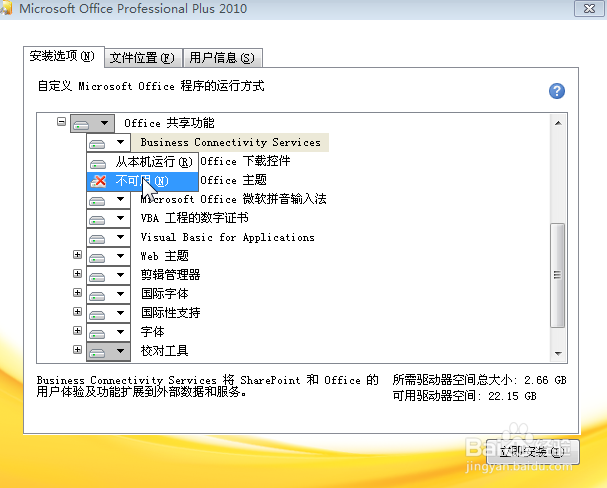The image size is (607, 488).
Task: Expand the 校对工具 node
Action: coord(77,349)
